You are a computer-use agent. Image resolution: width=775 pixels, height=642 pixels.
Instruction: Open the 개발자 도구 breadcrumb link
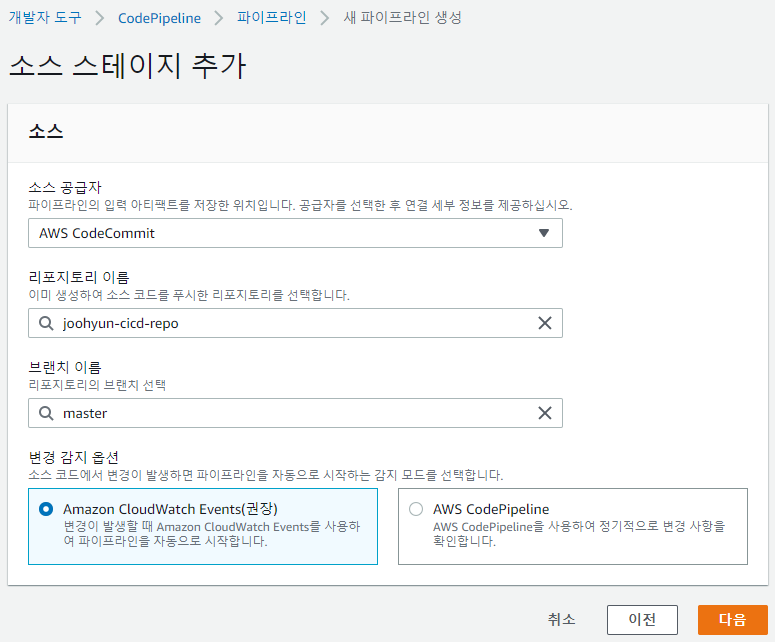(44, 18)
